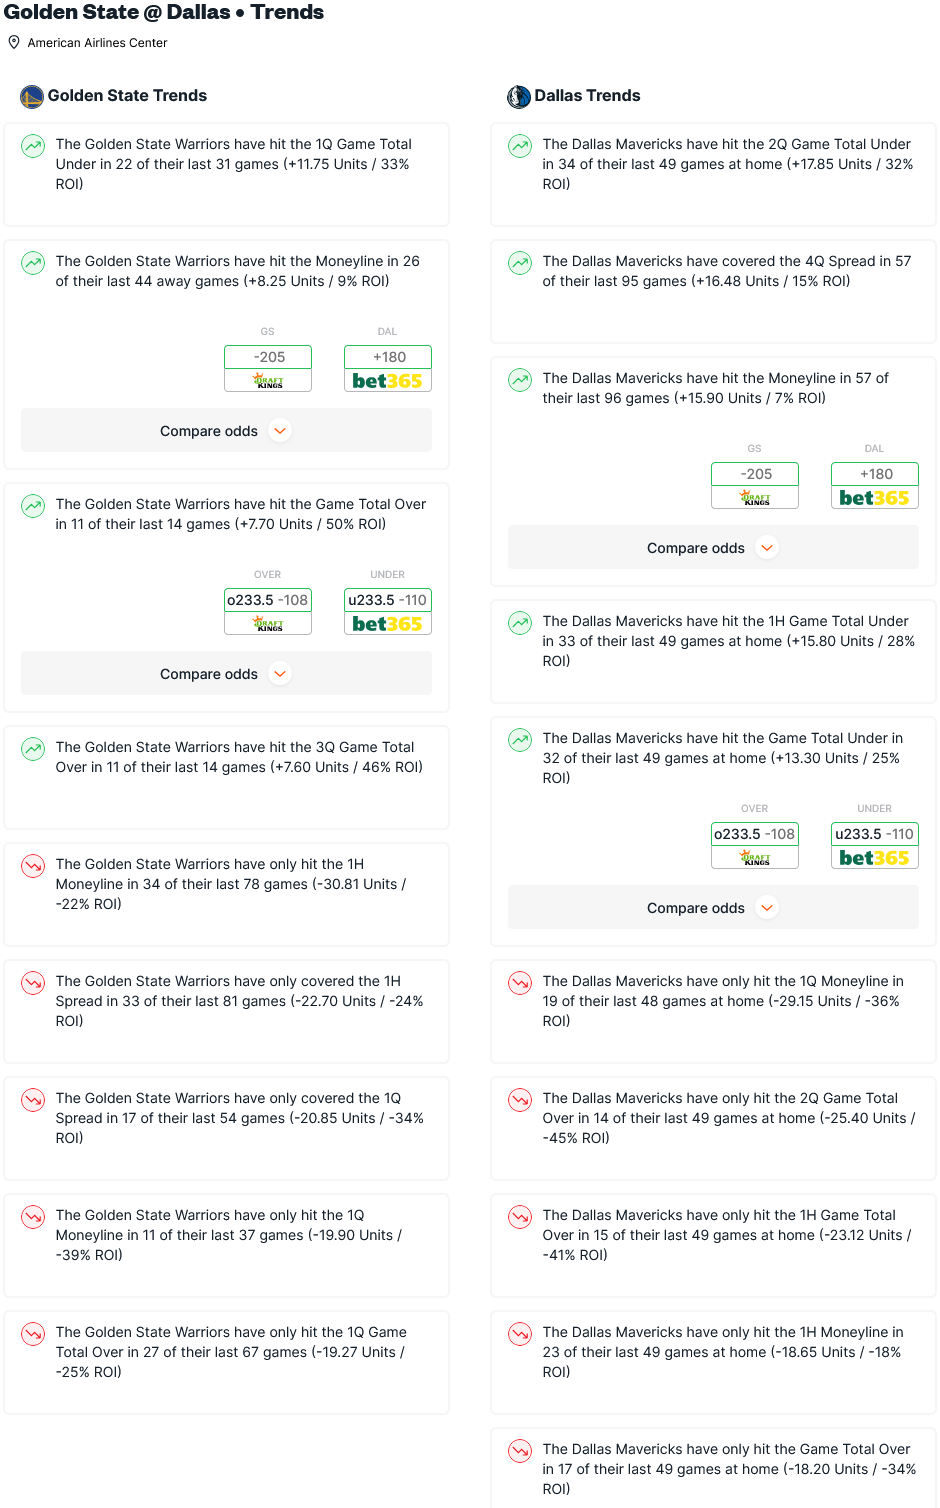Expand Compare odds under Warriors Moneyline trend
The height and width of the screenshot is (1508, 940).
coord(226,431)
